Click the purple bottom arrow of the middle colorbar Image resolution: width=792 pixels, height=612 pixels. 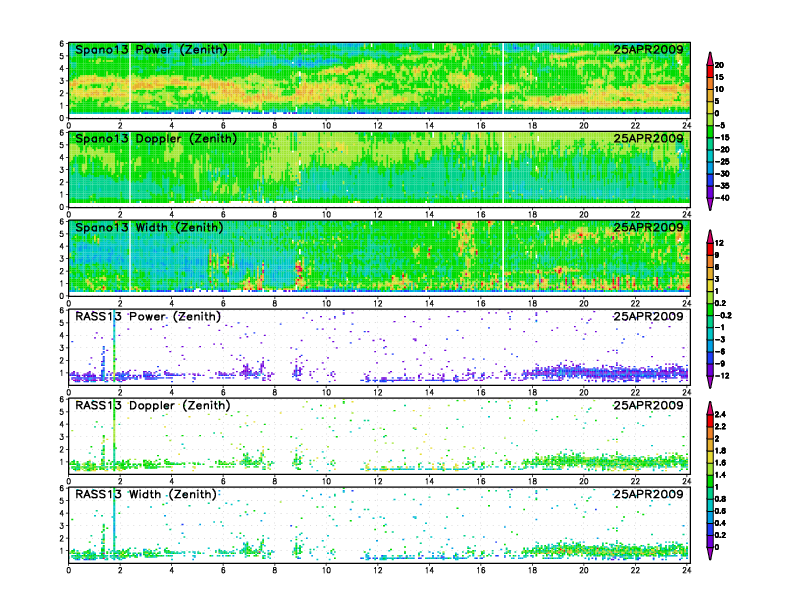click(x=710, y=382)
